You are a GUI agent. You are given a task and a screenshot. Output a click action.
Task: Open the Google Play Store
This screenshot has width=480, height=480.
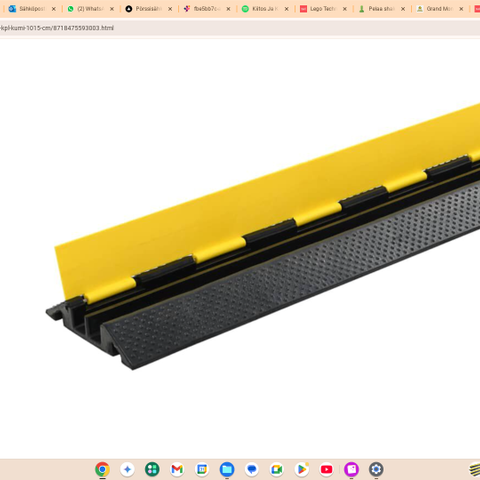click(x=301, y=469)
